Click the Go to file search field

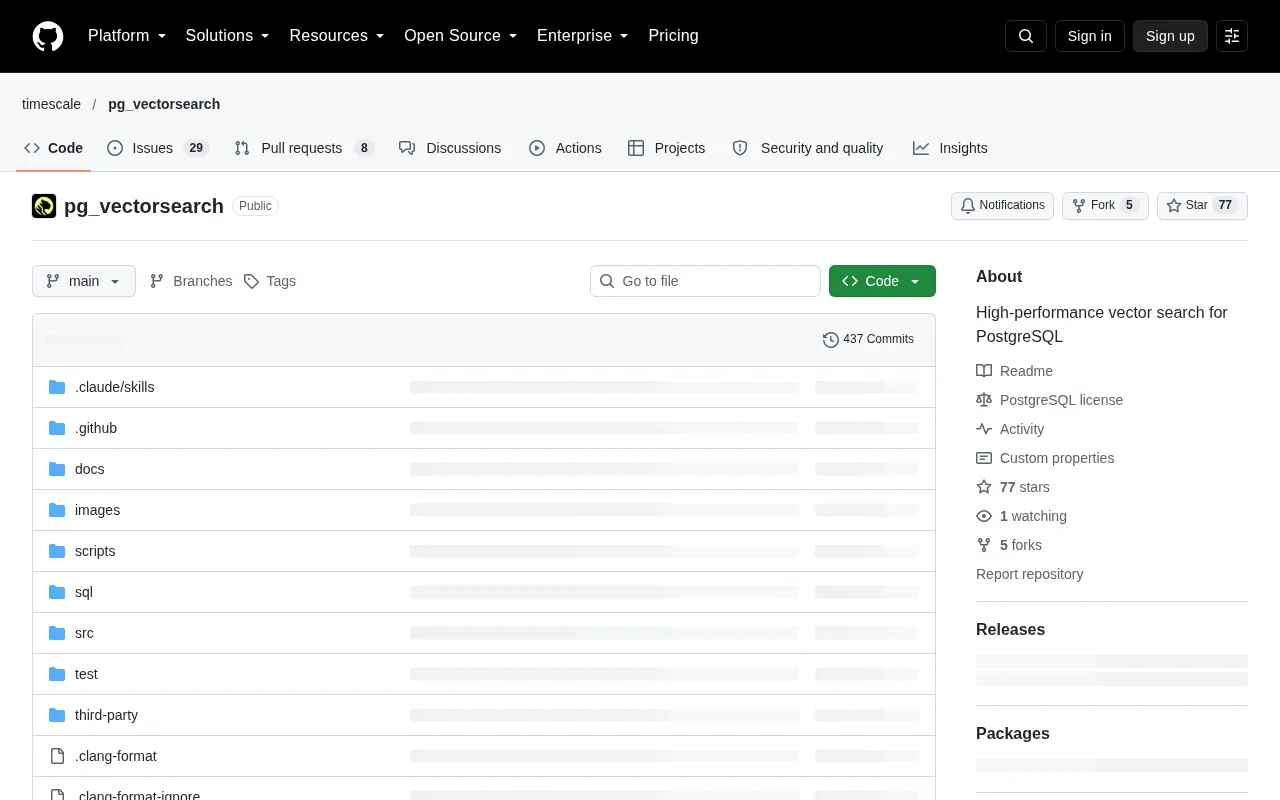(705, 281)
